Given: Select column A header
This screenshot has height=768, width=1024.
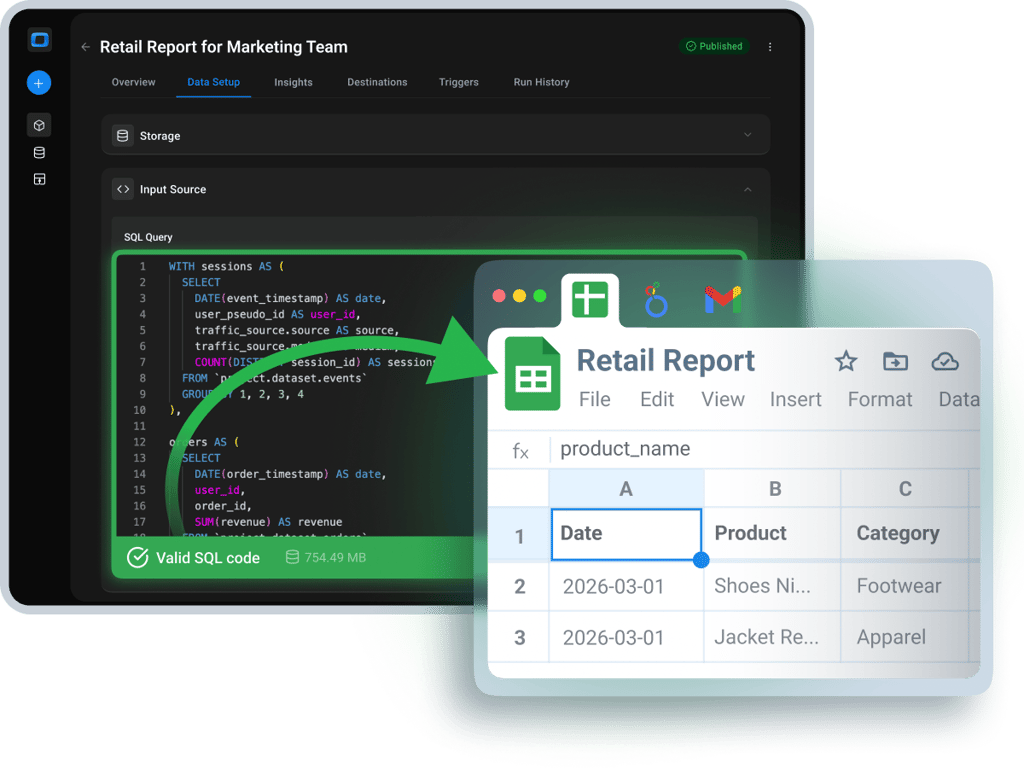Looking at the screenshot, I should (626, 488).
